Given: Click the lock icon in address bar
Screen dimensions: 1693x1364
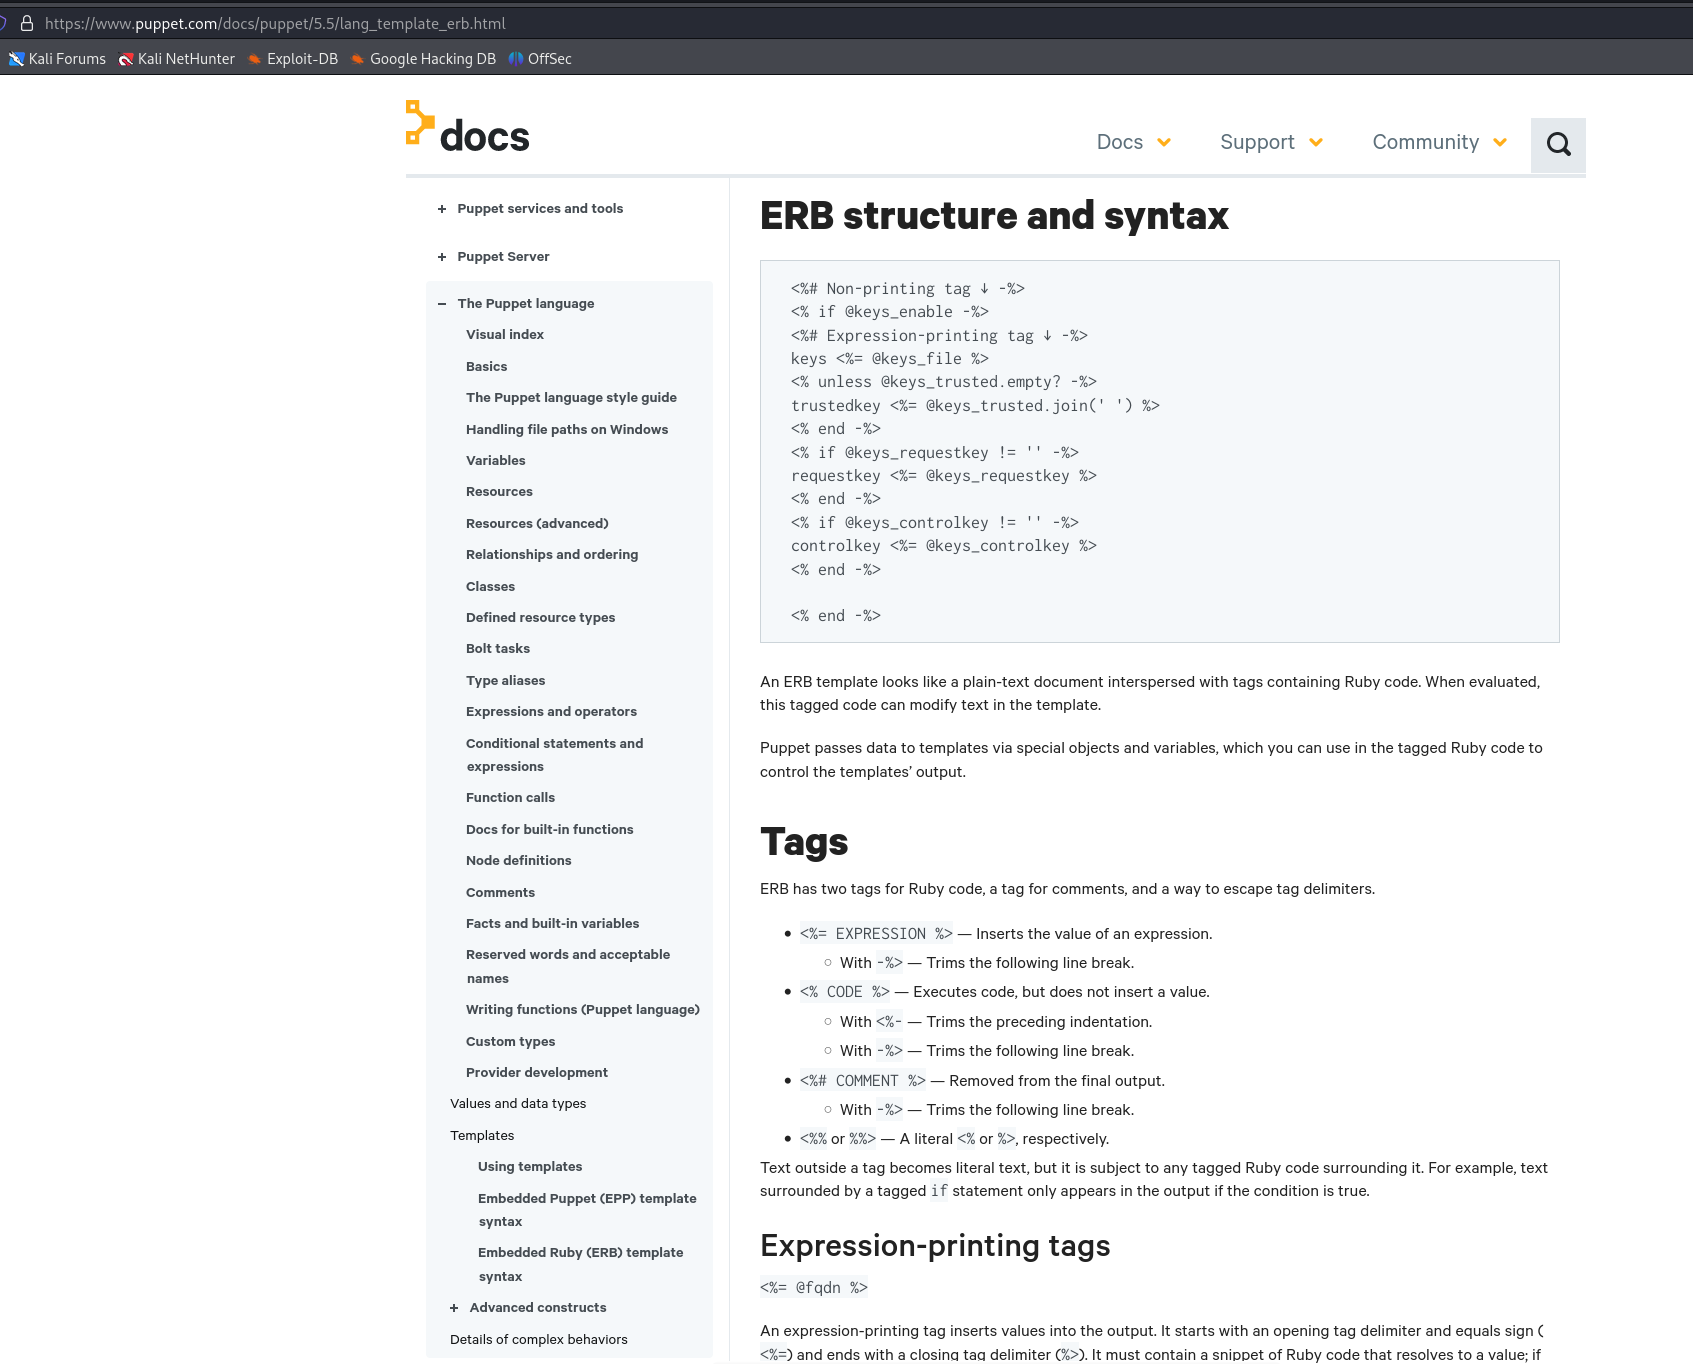Looking at the screenshot, I should click(27, 23).
